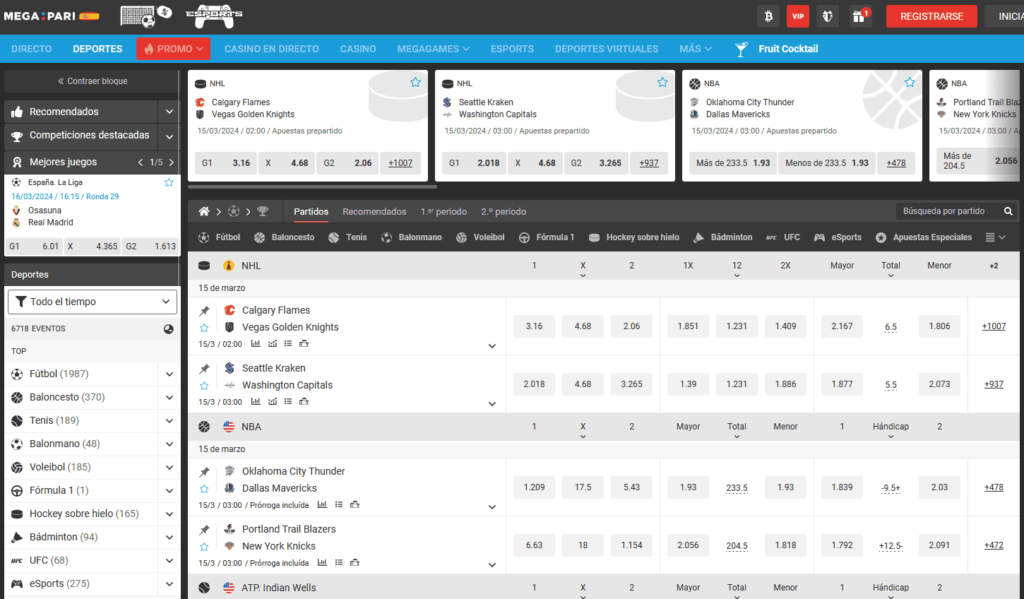Expand the Portland Trail Blazers match row

pos(491,563)
